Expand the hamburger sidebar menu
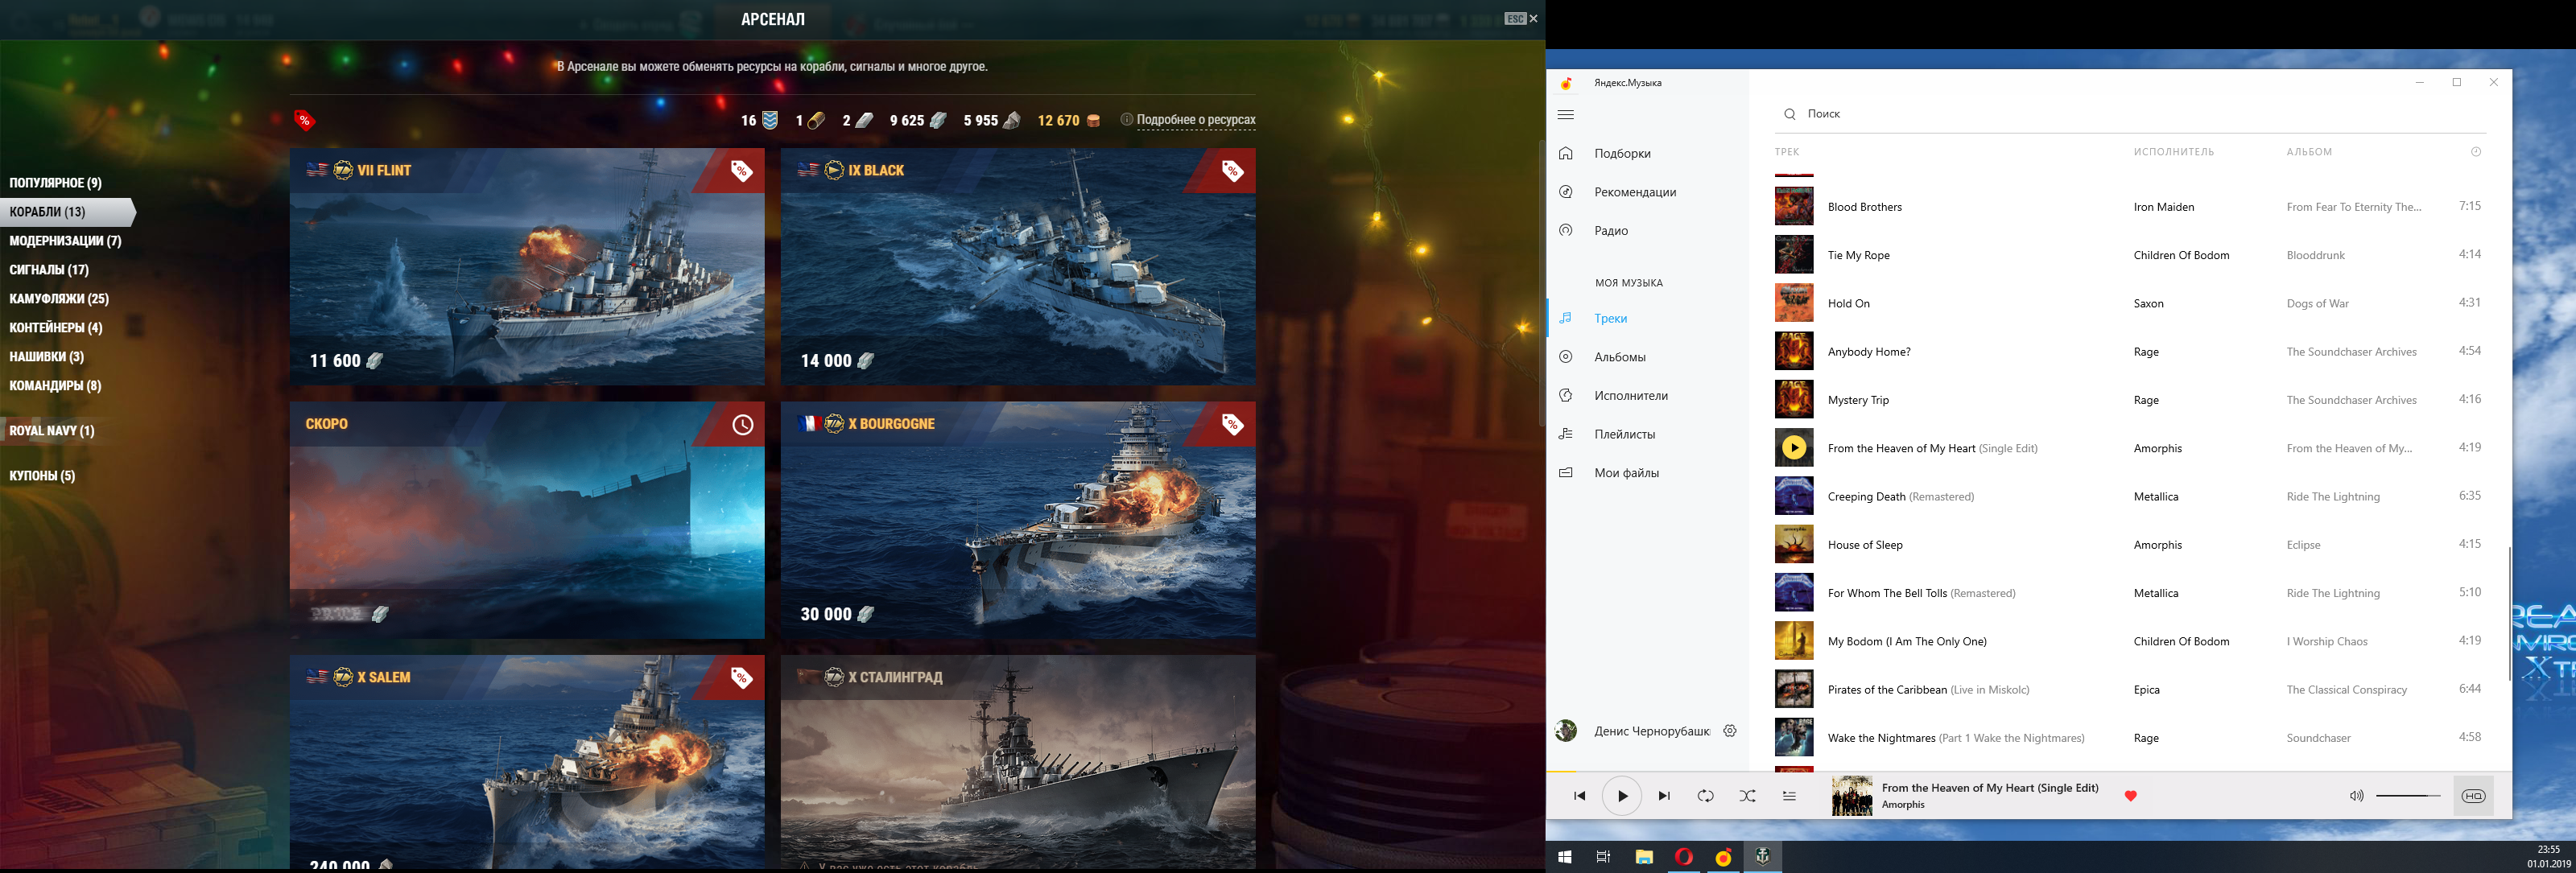Viewport: 2576px width, 873px height. [1566, 115]
